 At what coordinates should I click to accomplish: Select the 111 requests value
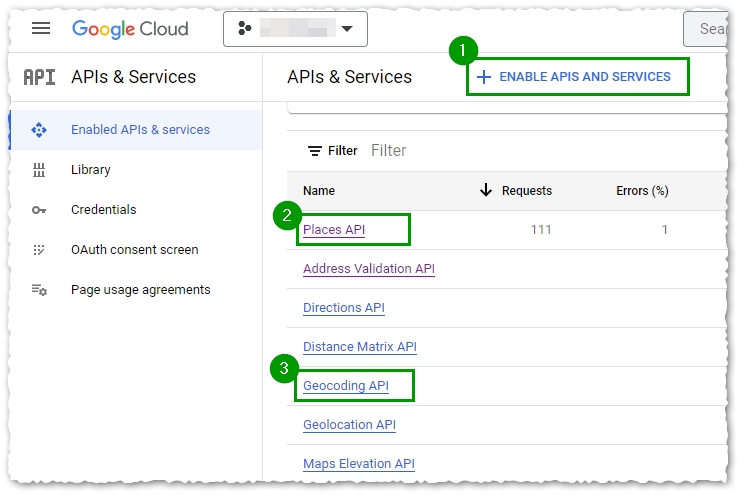tap(541, 230)
